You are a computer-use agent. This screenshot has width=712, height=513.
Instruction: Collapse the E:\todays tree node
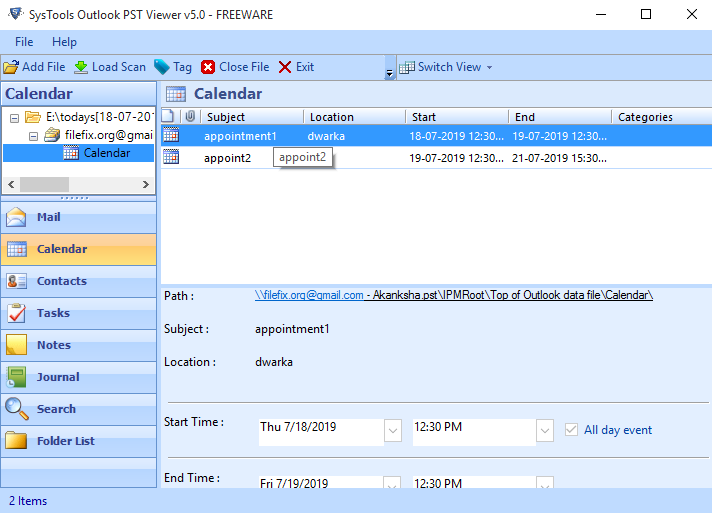click(15, 118)
